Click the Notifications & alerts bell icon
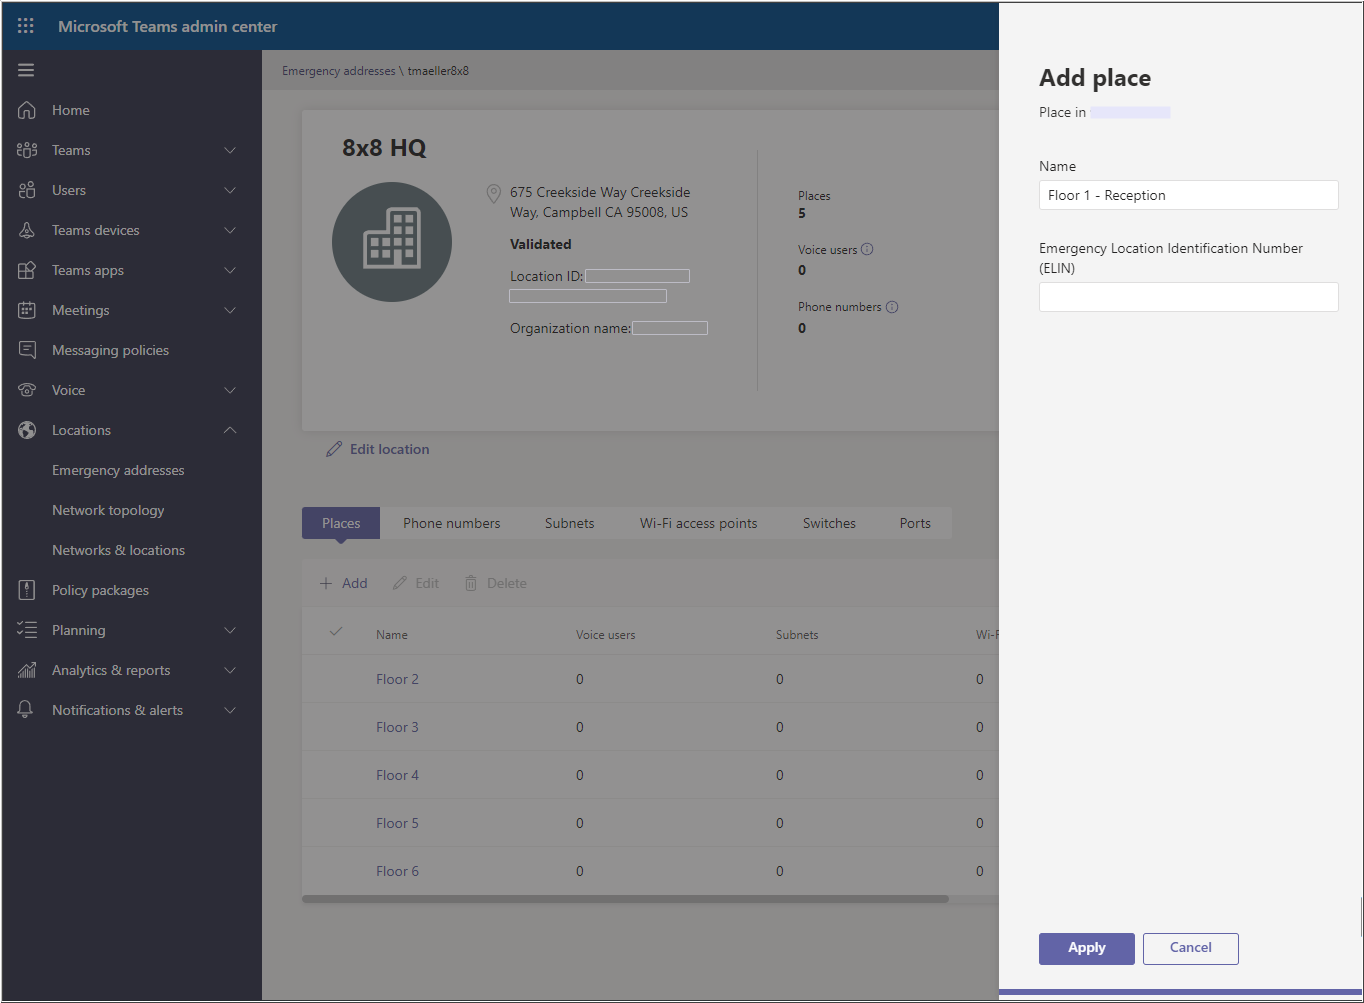Screen dimensions: 1364x1003 (26, 710)
